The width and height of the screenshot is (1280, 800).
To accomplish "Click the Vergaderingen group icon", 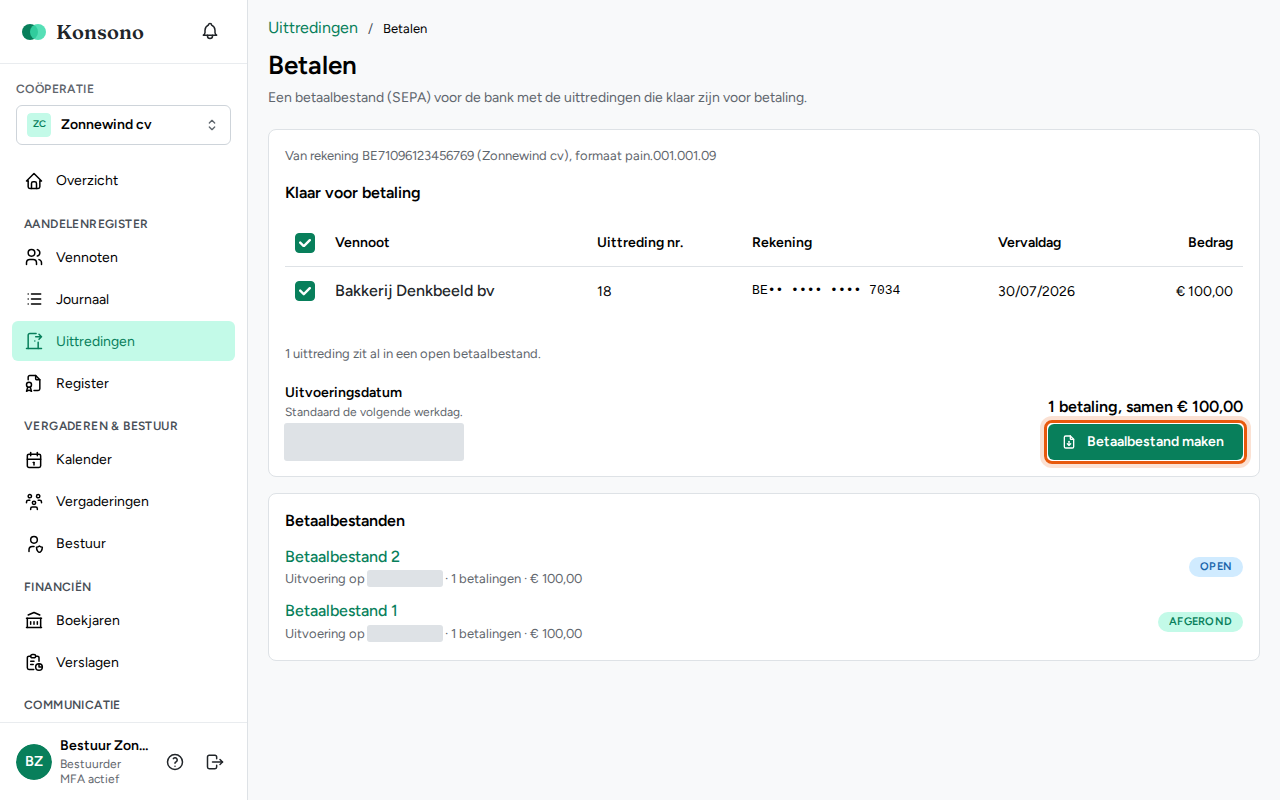I will (x=34, y=502).
